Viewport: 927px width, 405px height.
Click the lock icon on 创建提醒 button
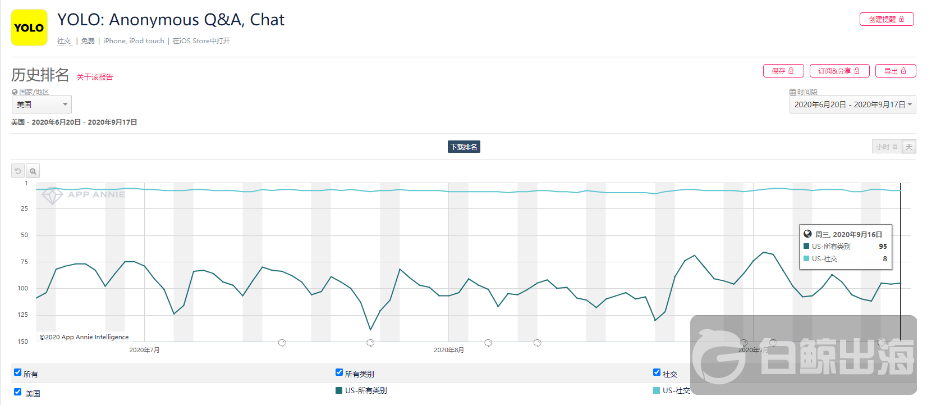(901, 18)
